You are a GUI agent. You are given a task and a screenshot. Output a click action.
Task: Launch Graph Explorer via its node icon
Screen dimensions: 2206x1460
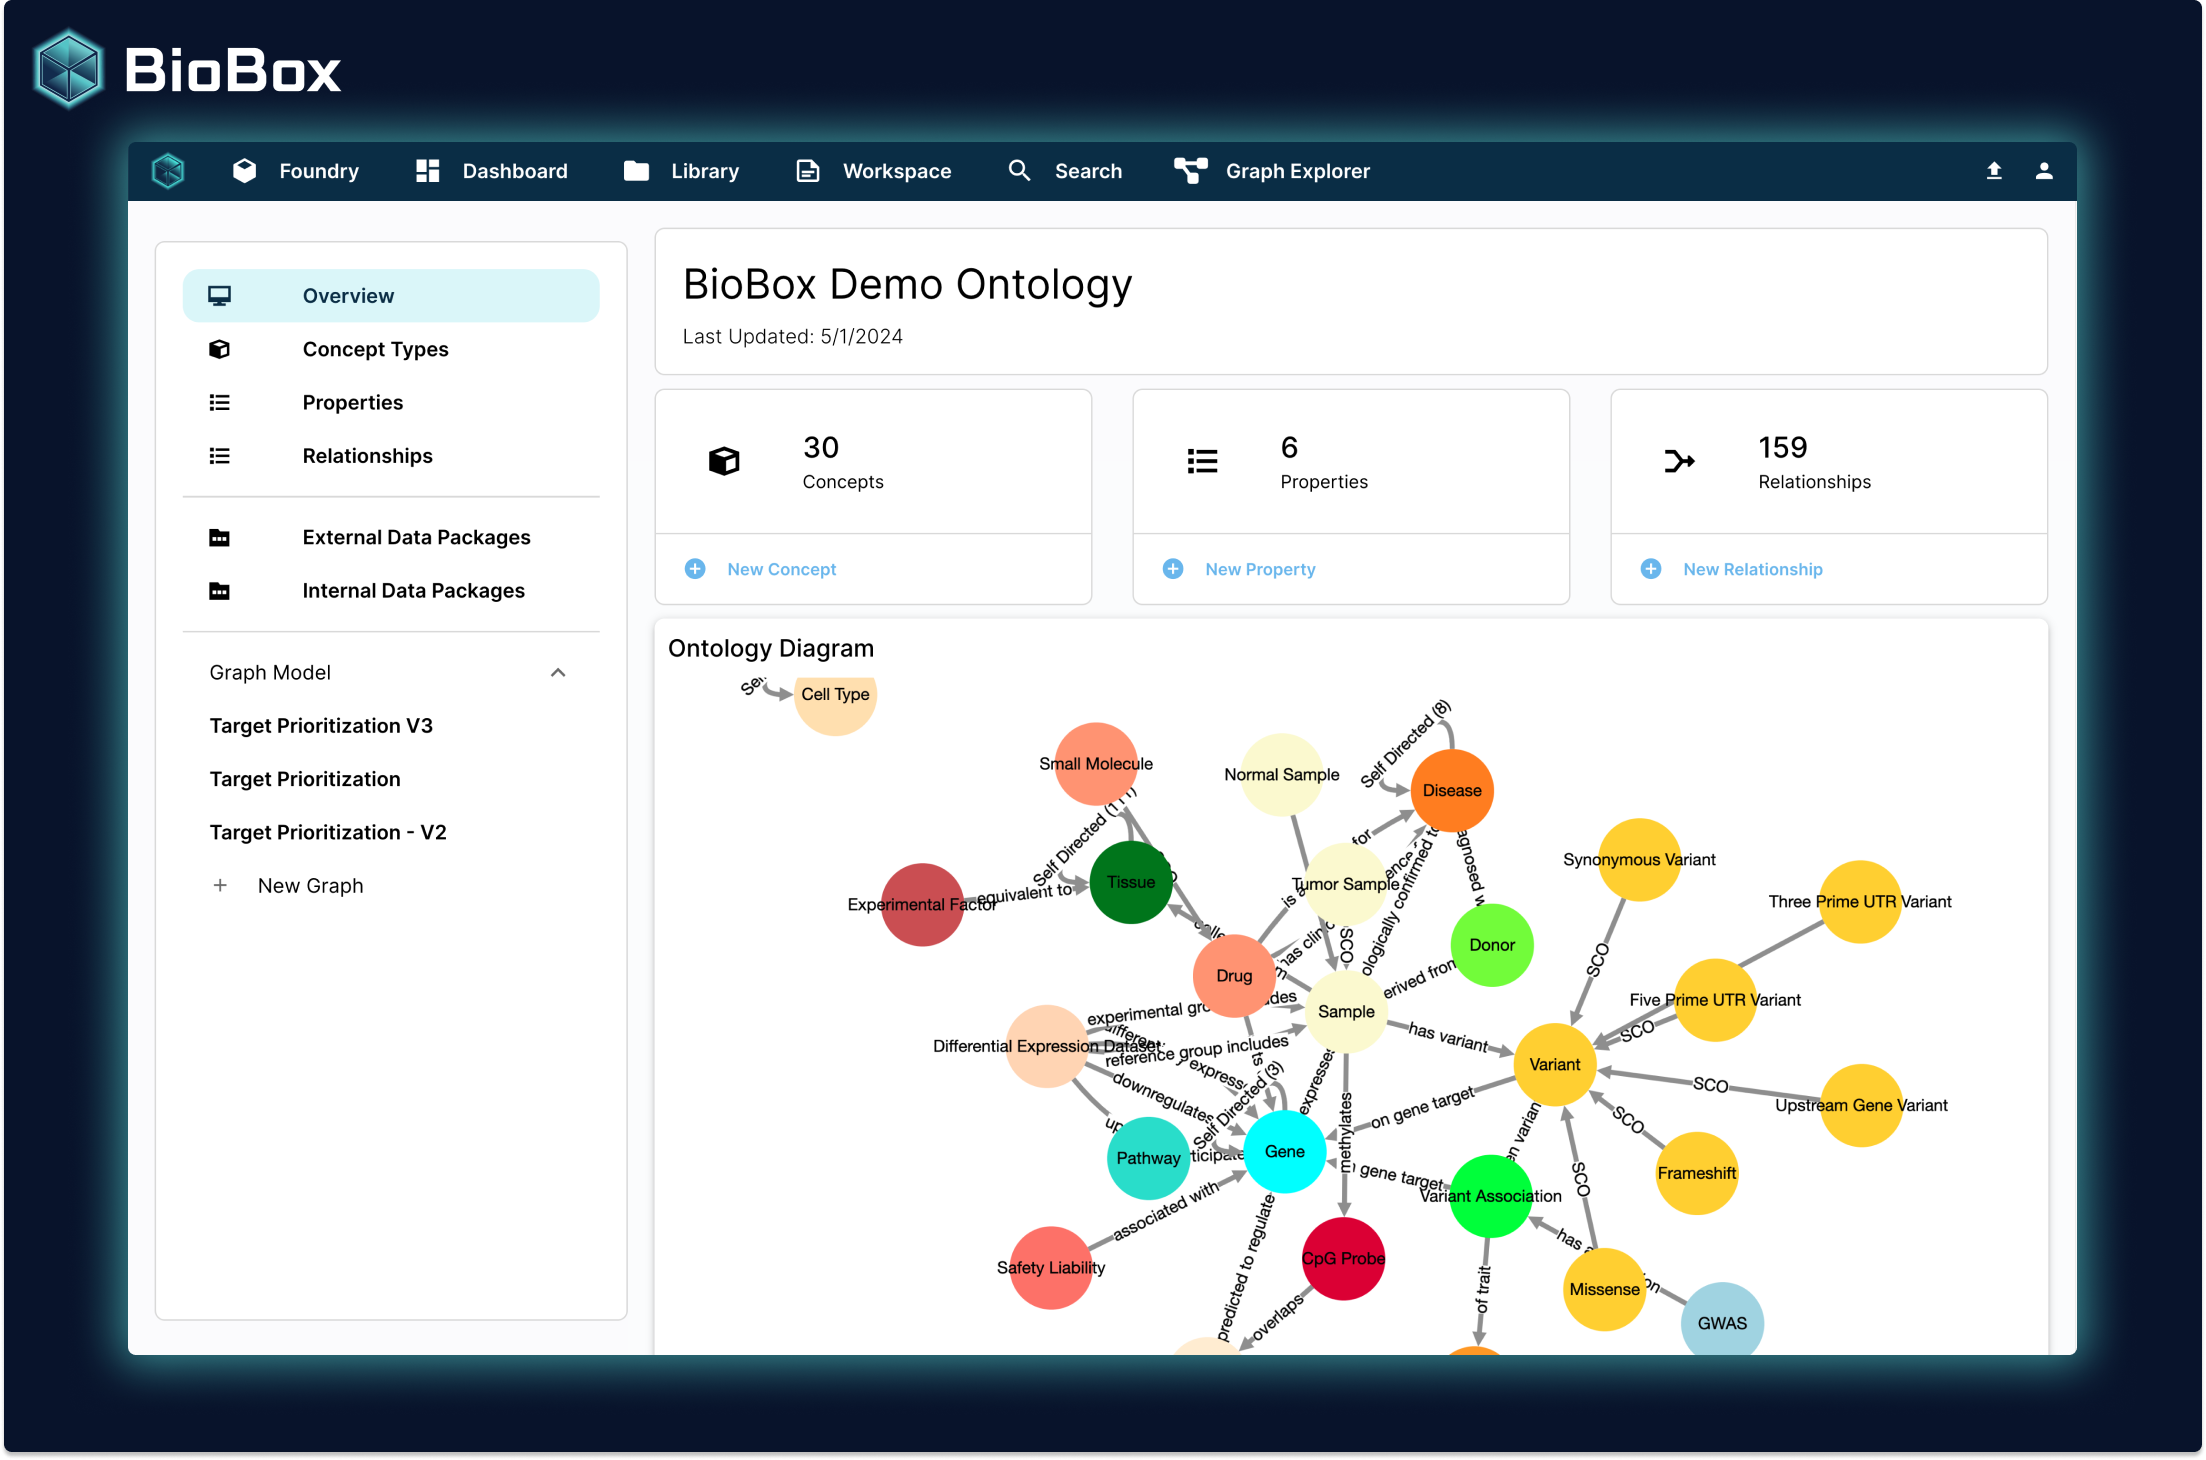pyautogui.click(x=1190, y=171)
